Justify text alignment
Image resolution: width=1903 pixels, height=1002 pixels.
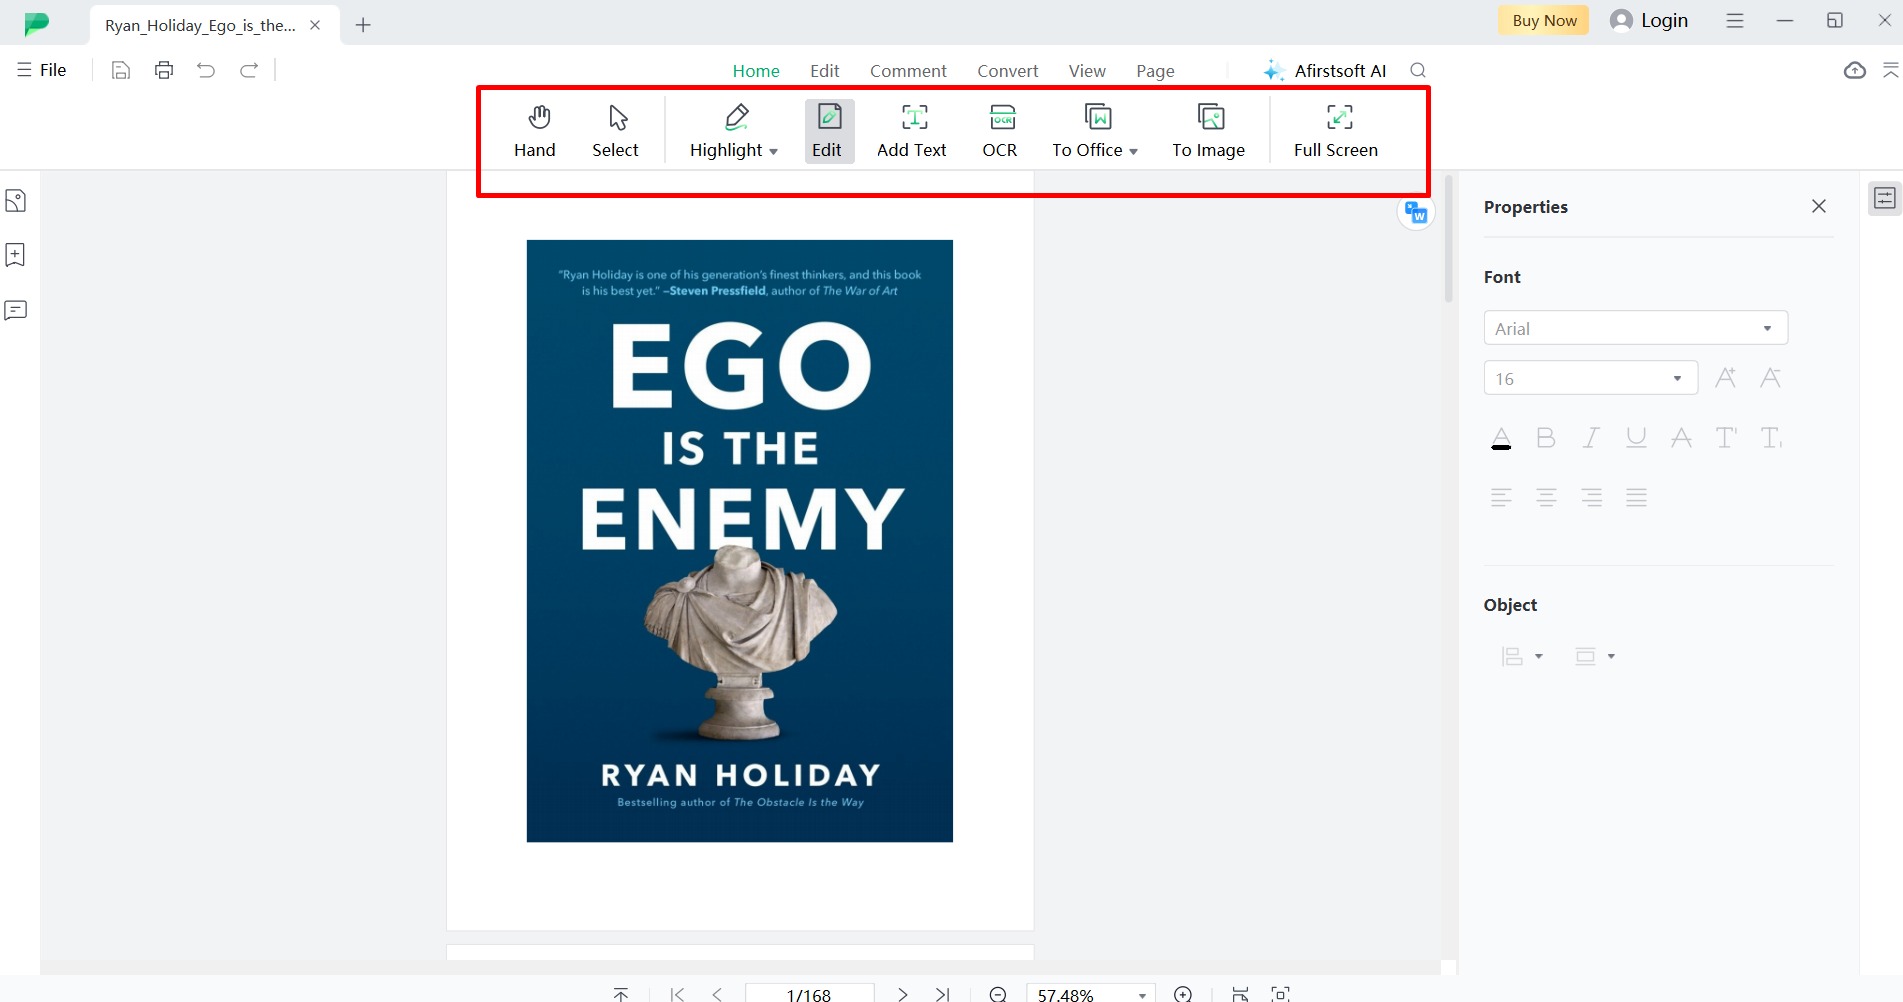point(1636,497)
